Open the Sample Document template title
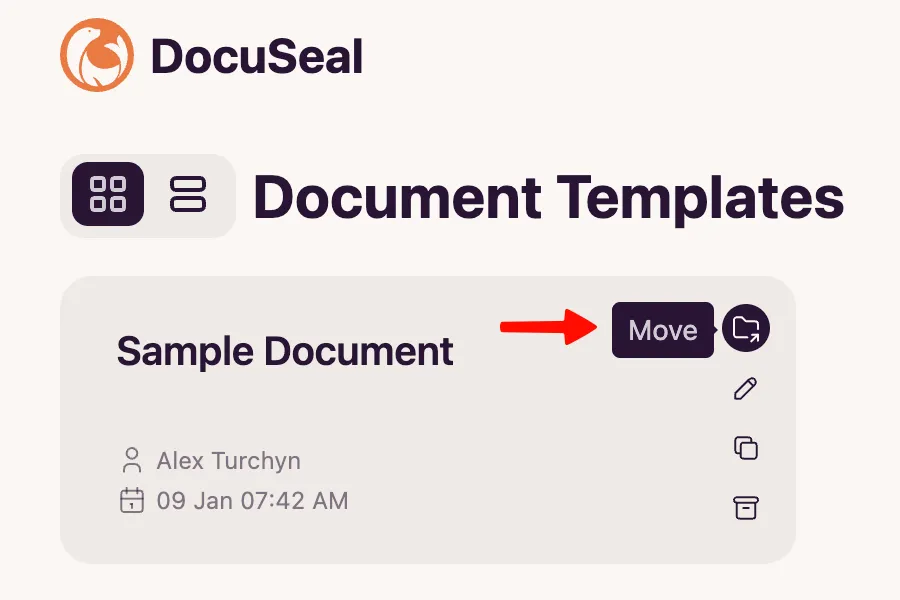Viewport: 900px width, 600px height. point(285,351)
